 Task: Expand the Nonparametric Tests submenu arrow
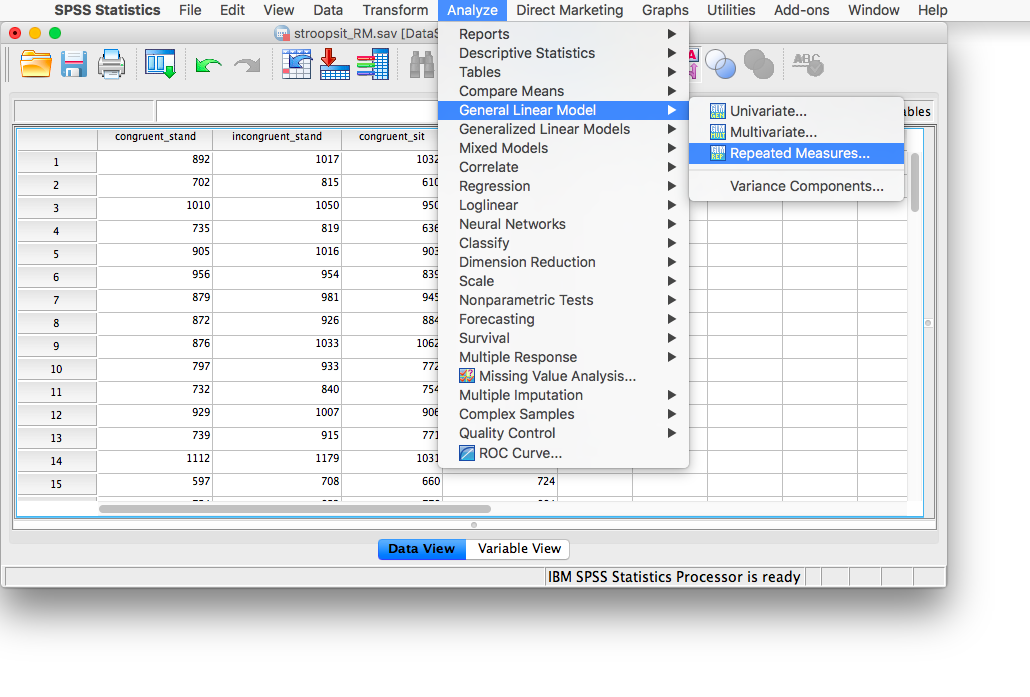click(671, 300)
